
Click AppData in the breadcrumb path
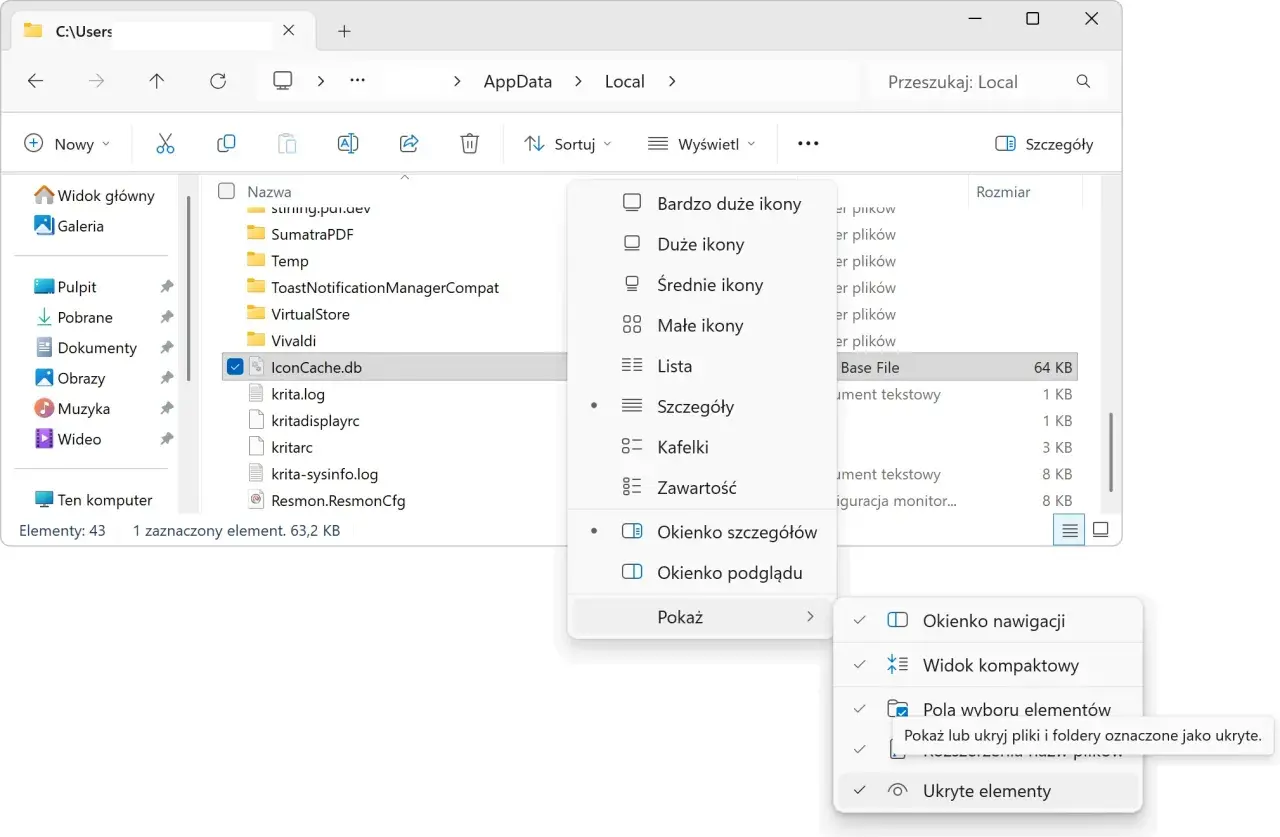[x=517, y=81]
